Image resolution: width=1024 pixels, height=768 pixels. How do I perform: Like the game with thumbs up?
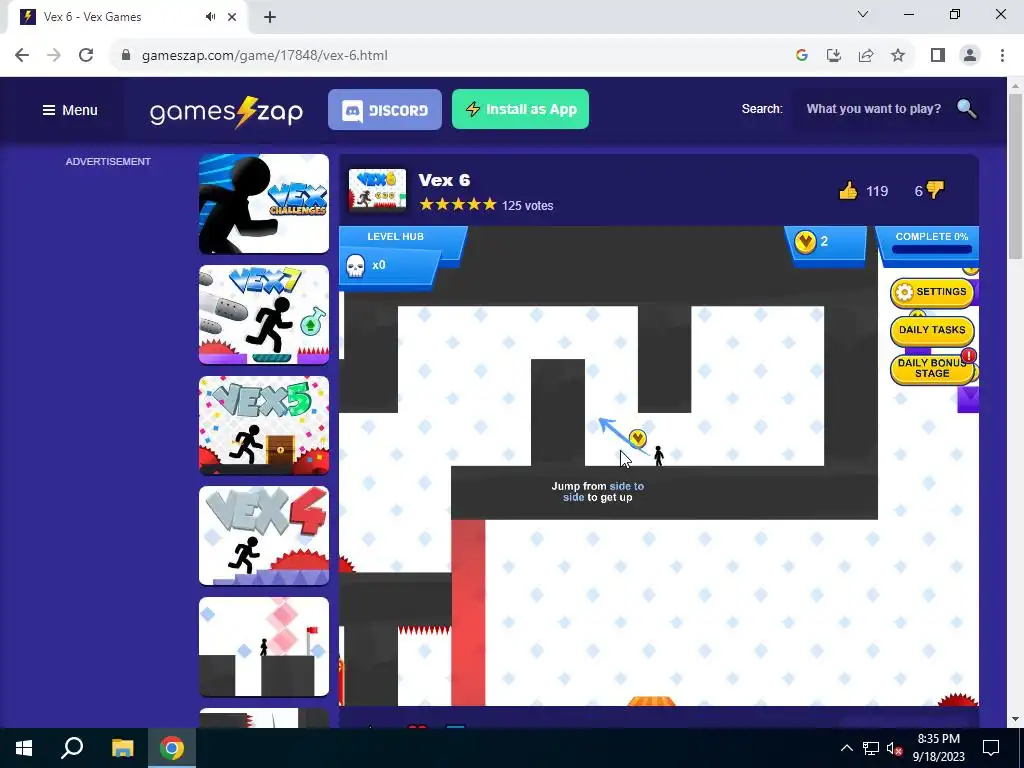tap(848, 191)
